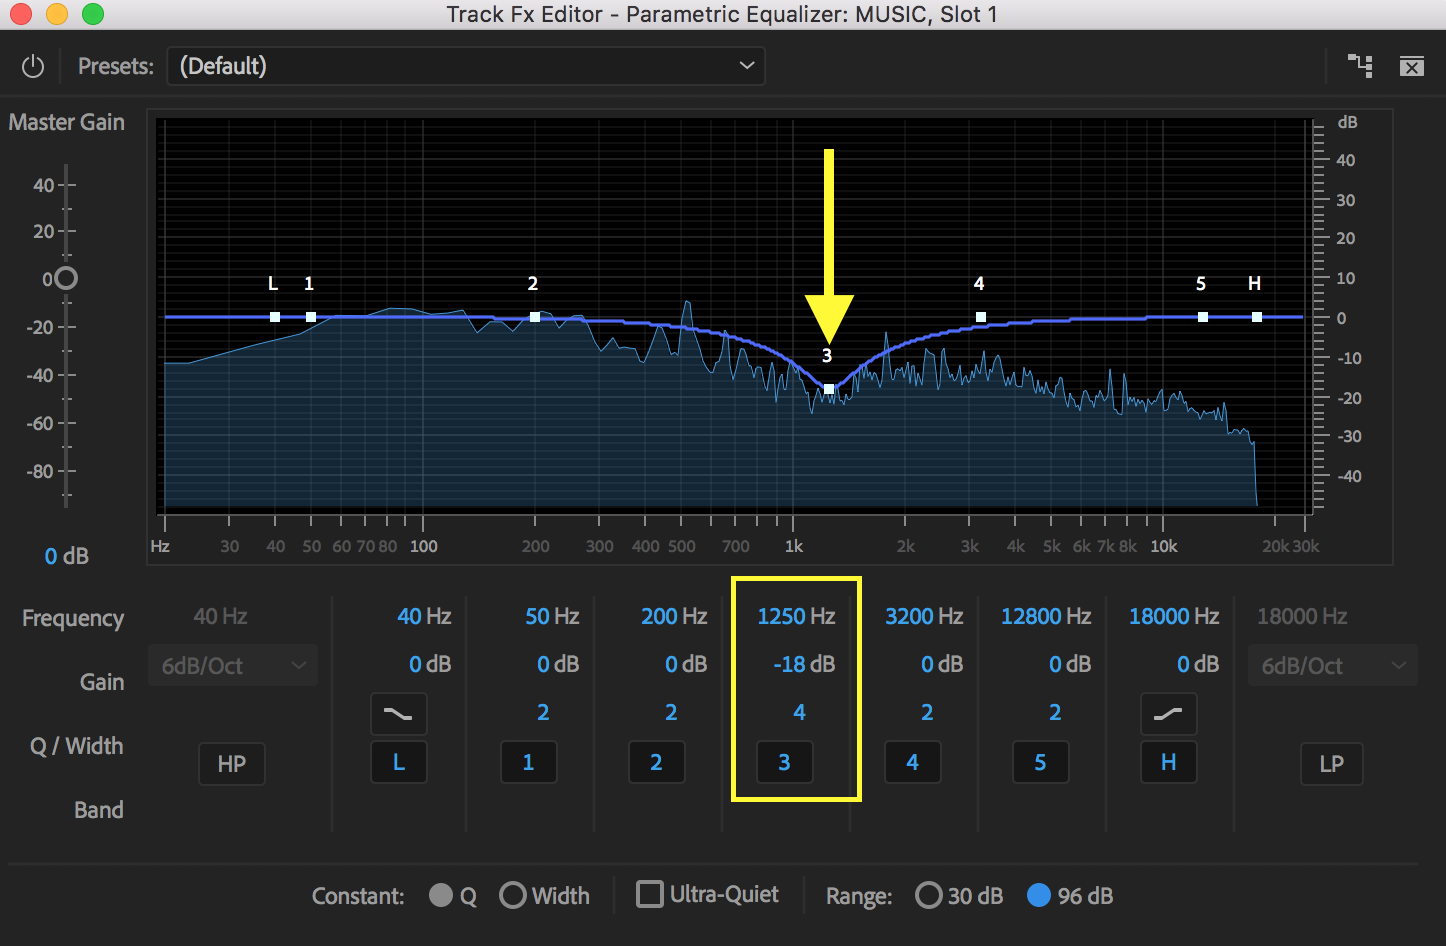1446x946 pixels.
Task: Click control point 2 on EQ curve
Action: 535,317
